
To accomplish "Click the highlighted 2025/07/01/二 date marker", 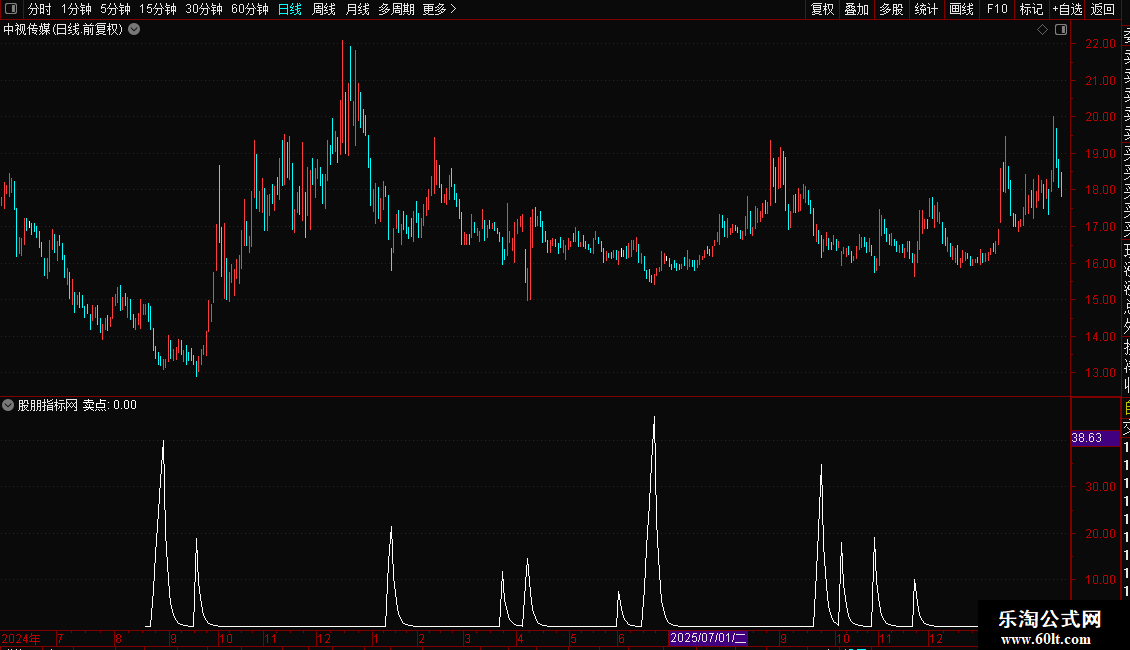I will [708, 638].
